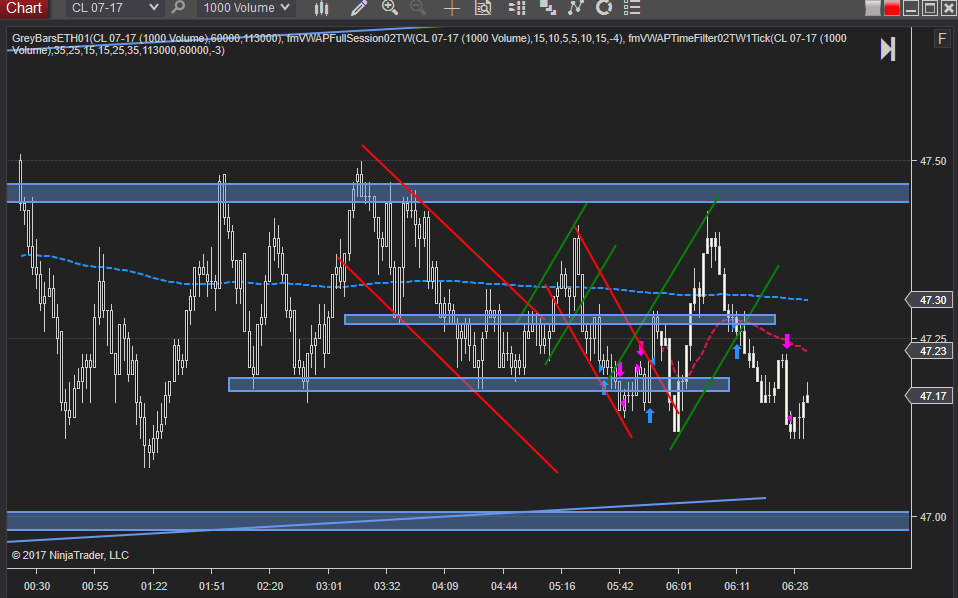Open the data series icon
Viewport: 958px width, 598px height.
point(547,8)
